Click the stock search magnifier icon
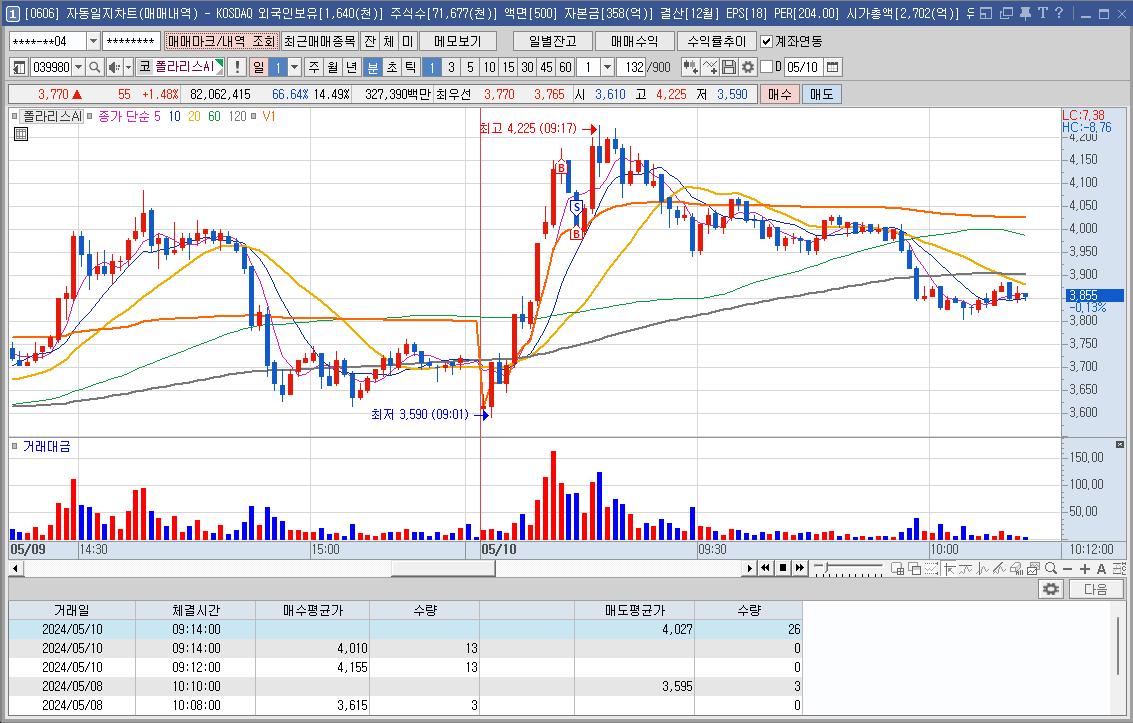The image size is (1133, 723). [95, 67]
